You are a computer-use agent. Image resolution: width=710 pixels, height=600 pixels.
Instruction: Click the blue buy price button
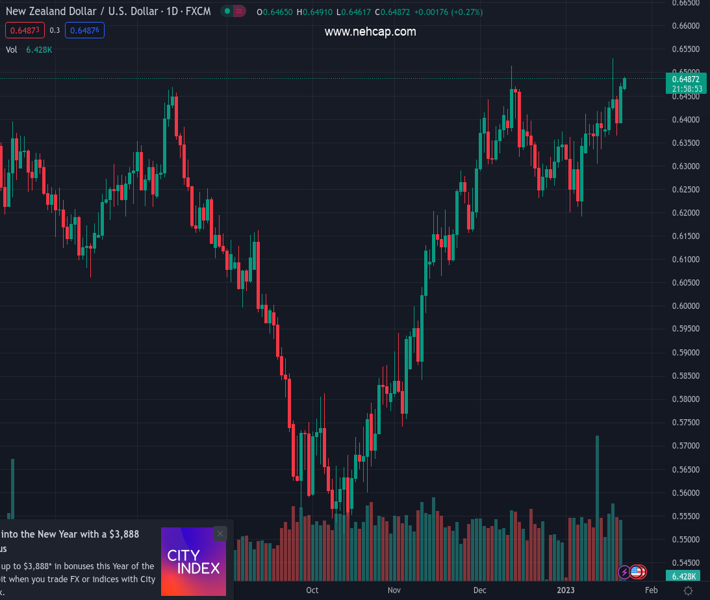click(84, 31)
